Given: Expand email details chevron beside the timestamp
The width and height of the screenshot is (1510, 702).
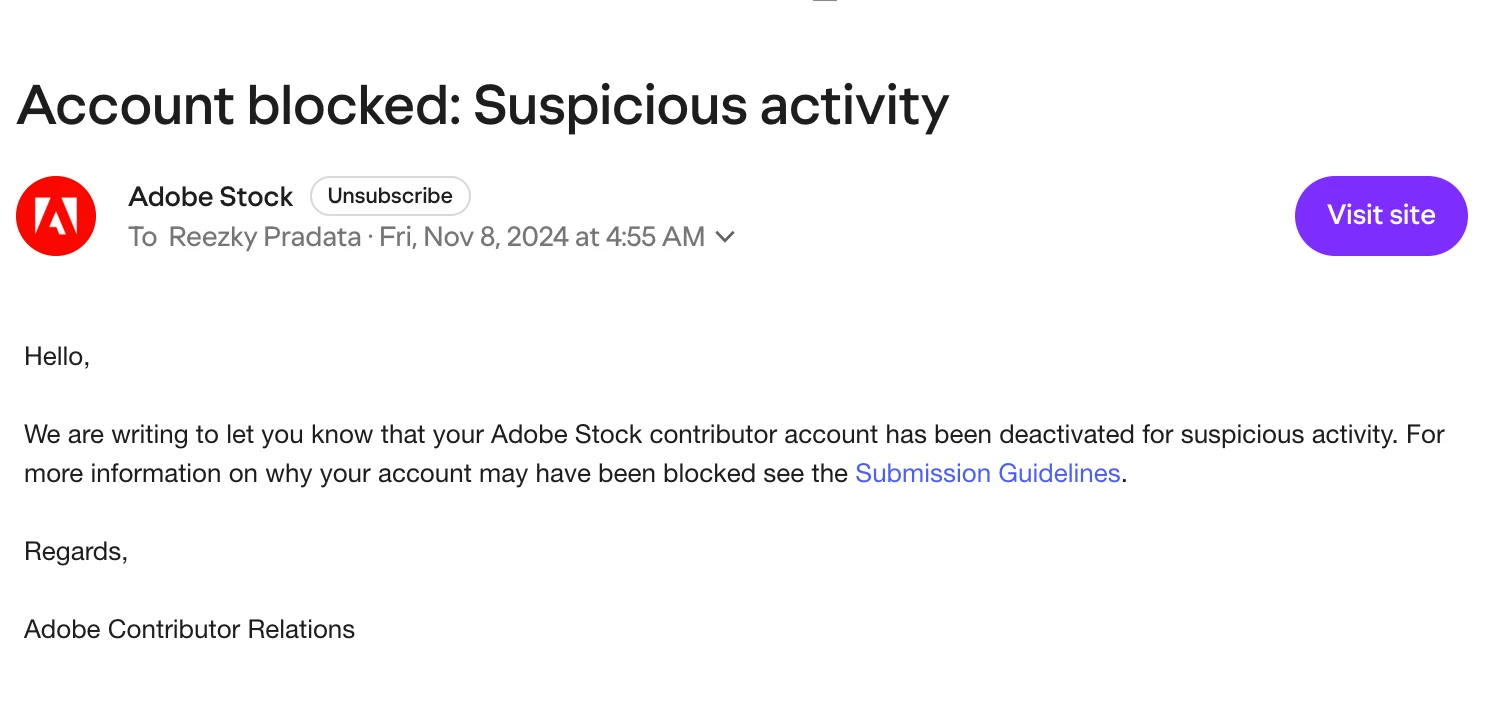Looking at the screenshot, I should (x=726, y=237).
